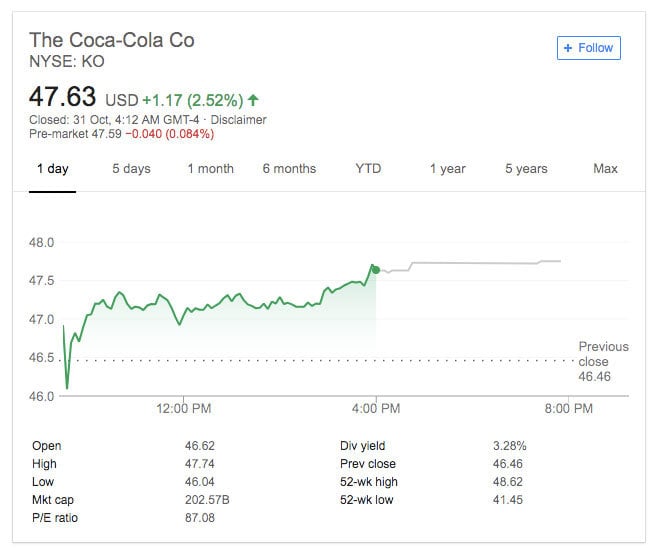Click the green up arrow icon

tap(253, 100)
